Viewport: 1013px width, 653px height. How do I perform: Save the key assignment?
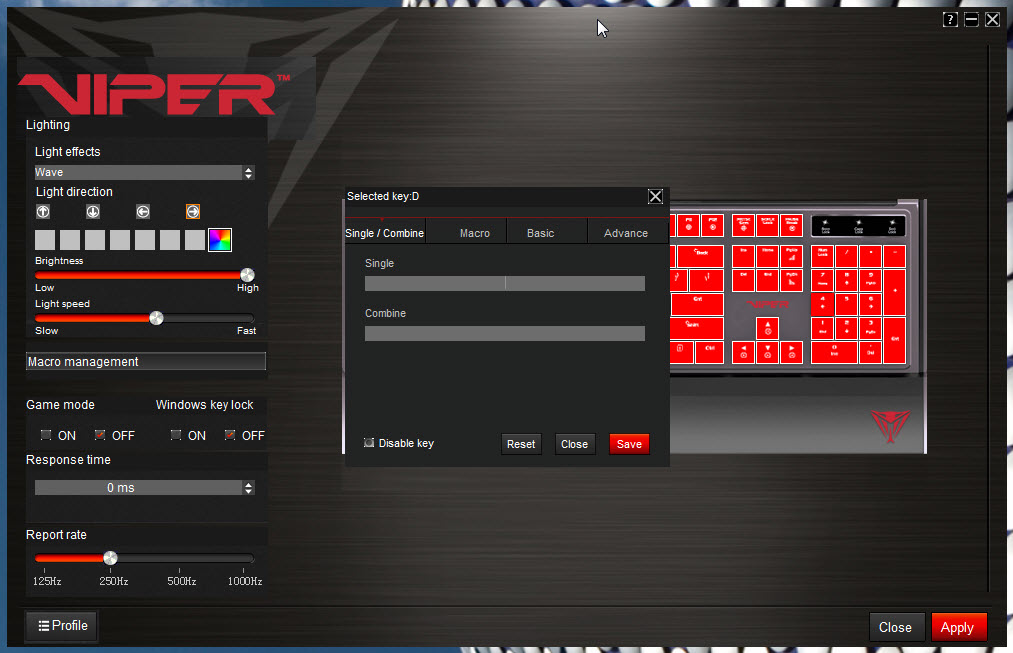click(x=629, y=444)
